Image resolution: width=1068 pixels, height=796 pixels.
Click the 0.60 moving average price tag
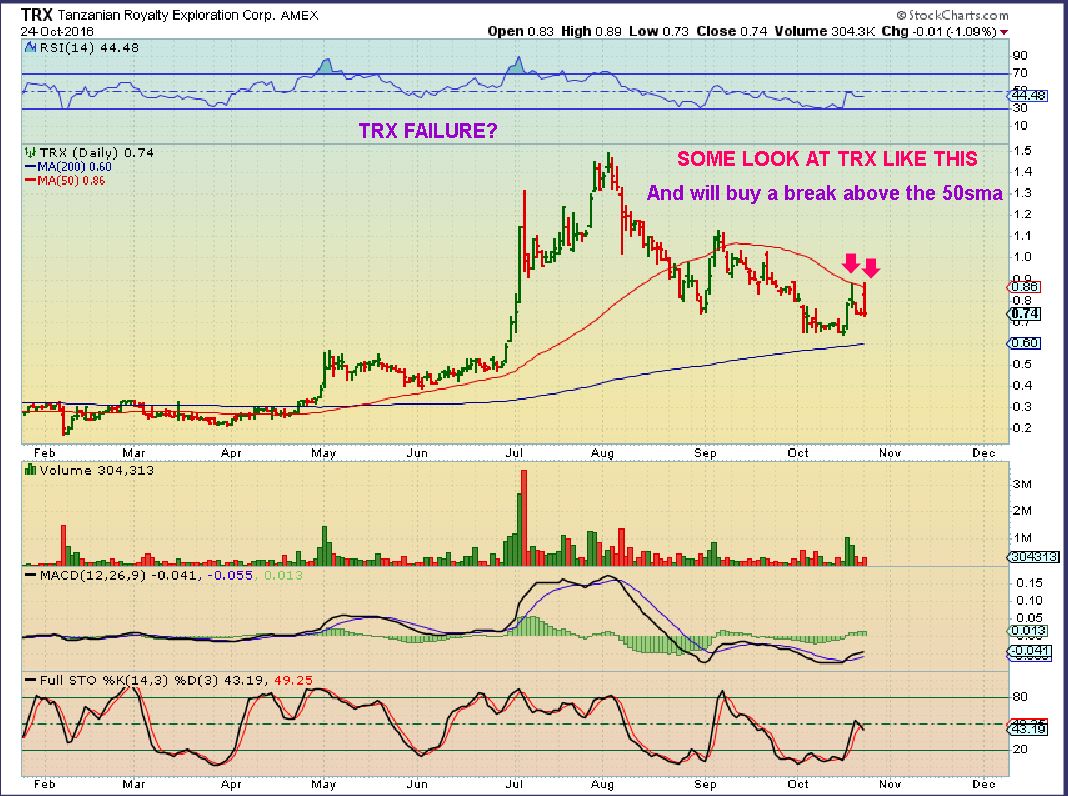pos(1024,343)
